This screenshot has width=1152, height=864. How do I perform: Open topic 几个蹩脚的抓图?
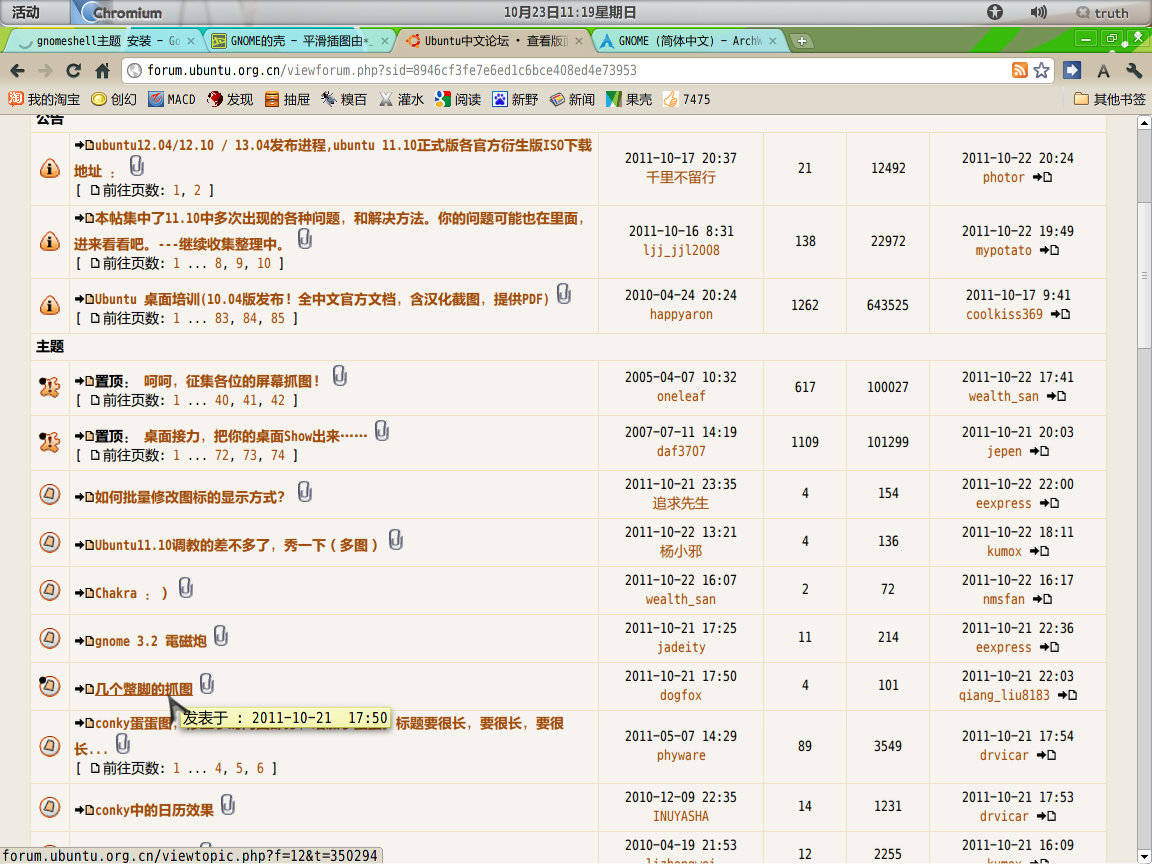coord(144,689)
